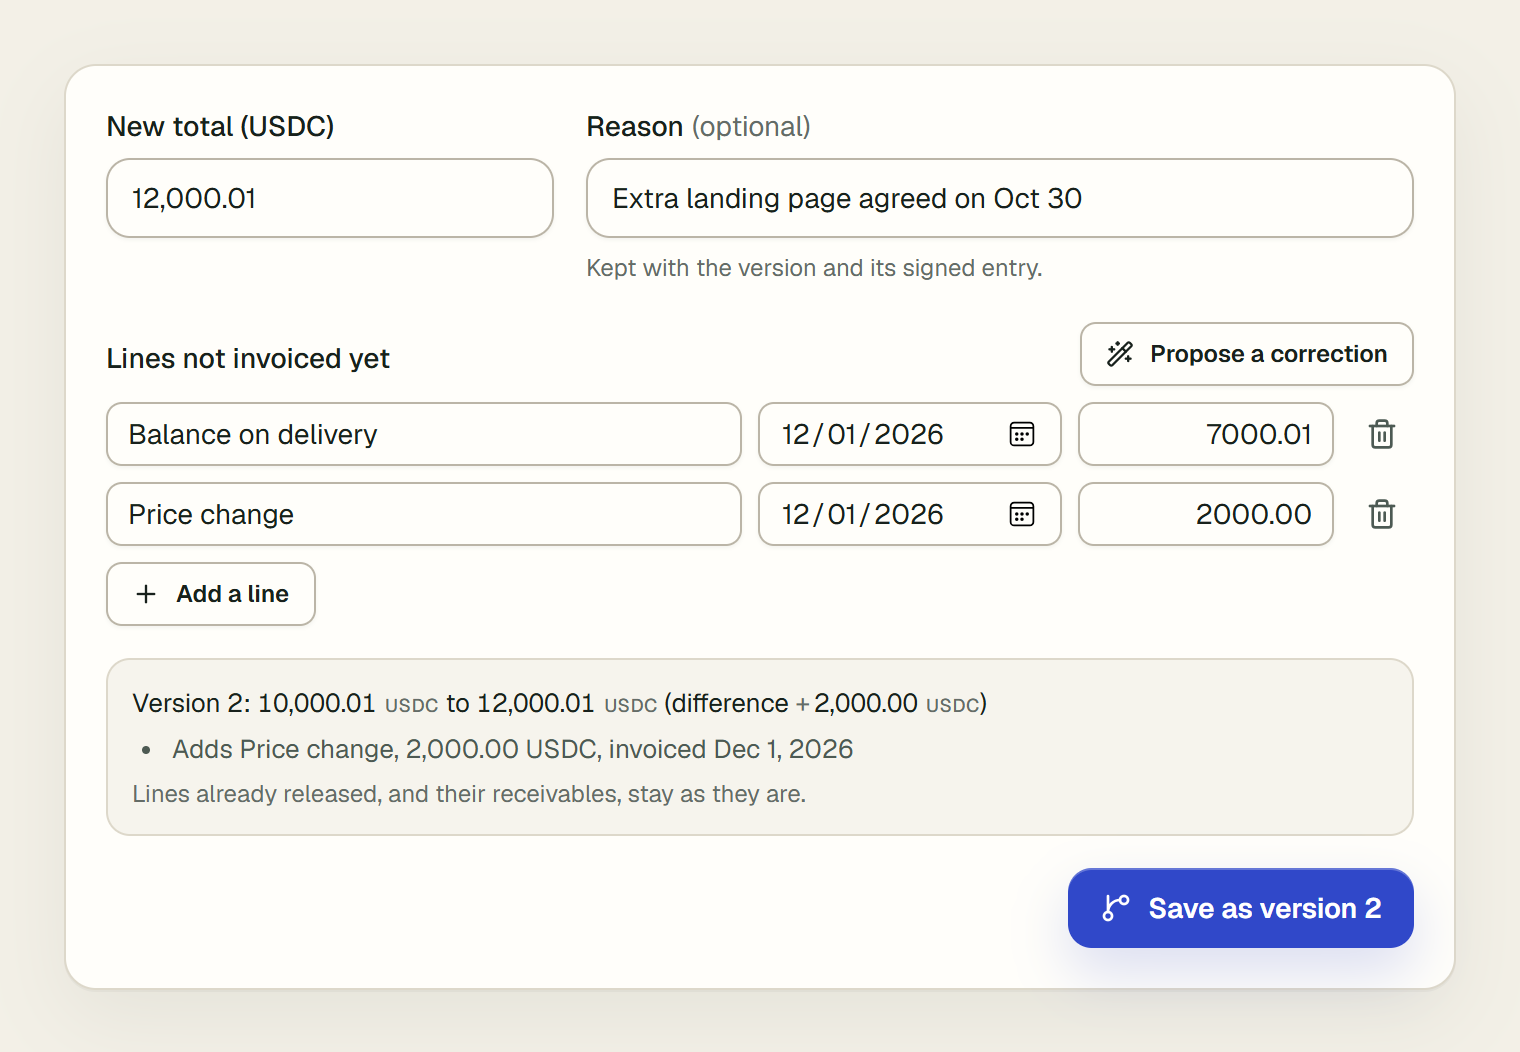Select the 'Reason (optional)' label
Screen dimensions: 1520x1052
point(698,127)
